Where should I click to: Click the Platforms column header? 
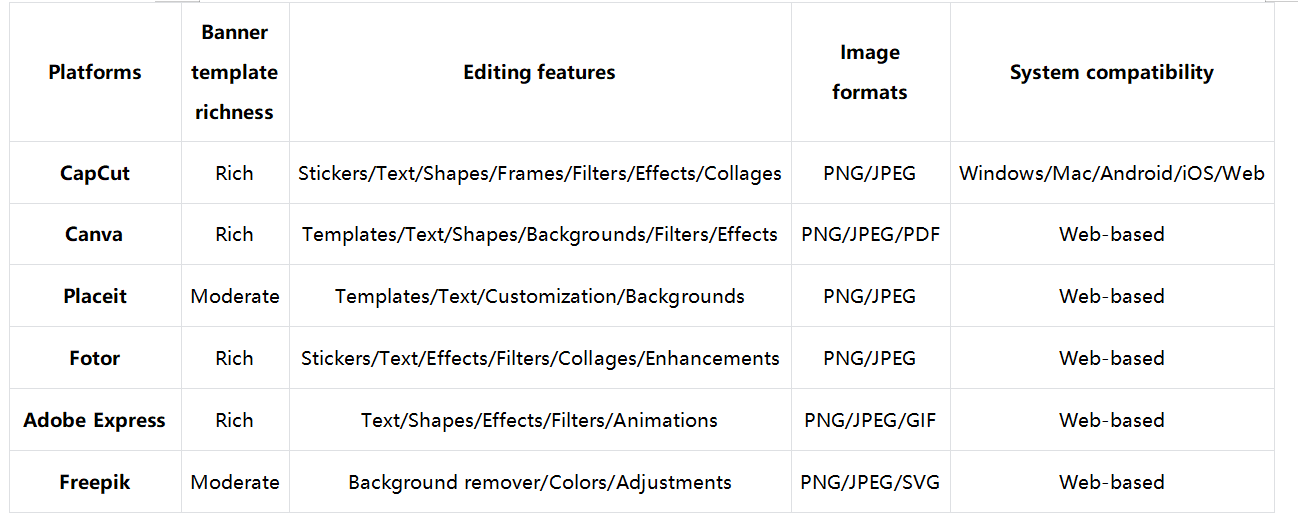tap(95, 72)
